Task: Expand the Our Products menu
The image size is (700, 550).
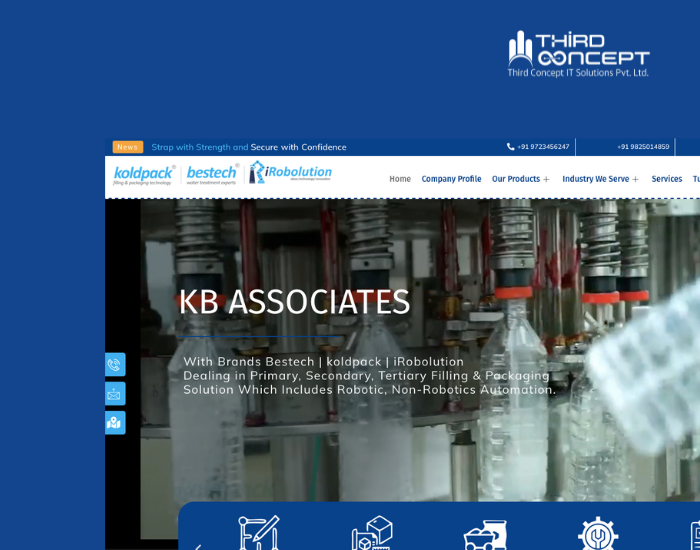Action: tap(520, 179)
